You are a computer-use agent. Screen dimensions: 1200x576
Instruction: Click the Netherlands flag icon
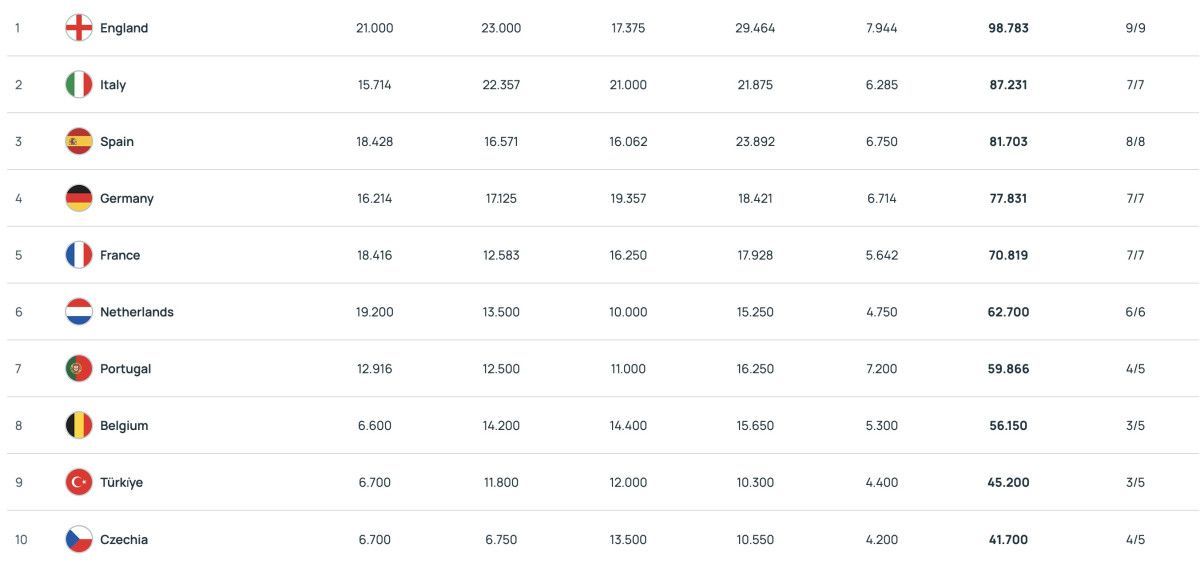79,312
